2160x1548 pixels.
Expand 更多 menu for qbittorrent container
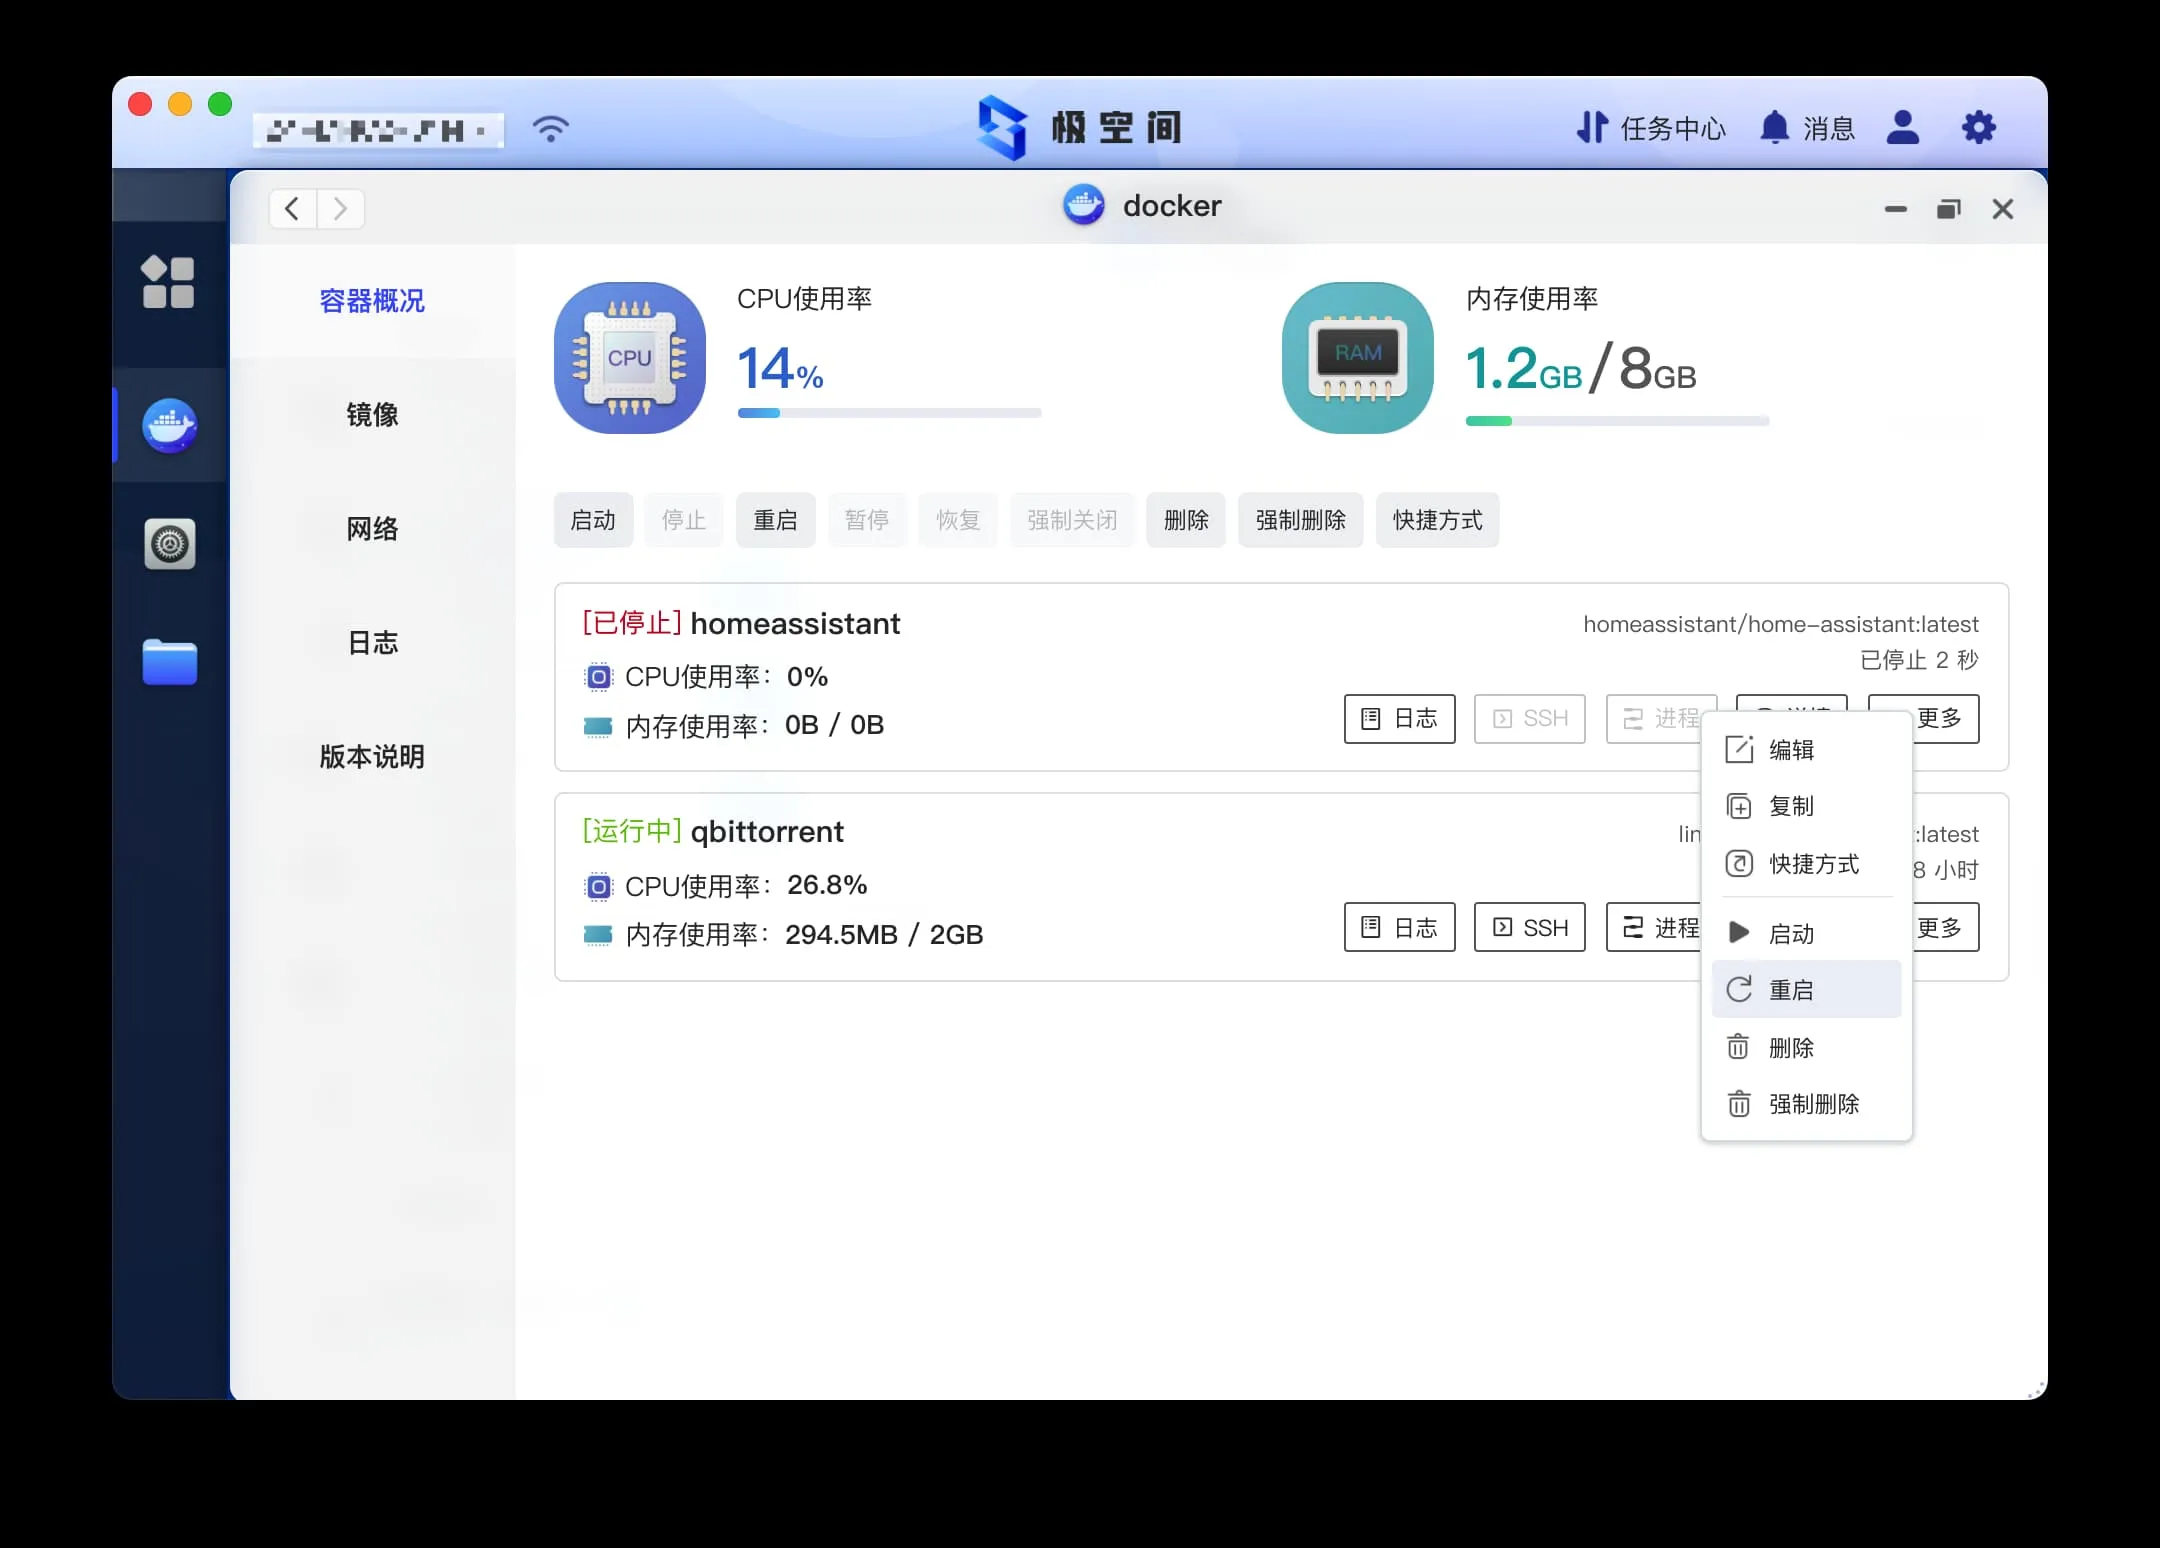point(1945,928)
